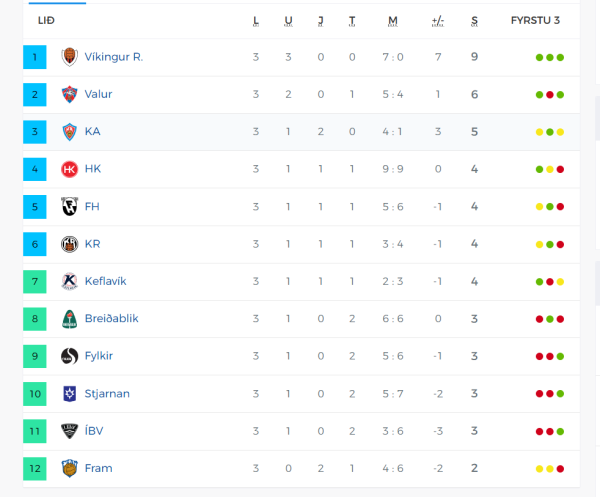Image resolution: width=600 pixels, height=497 pixels.
Task: Click the Keflavík K logo
Action: click(70, 282)
